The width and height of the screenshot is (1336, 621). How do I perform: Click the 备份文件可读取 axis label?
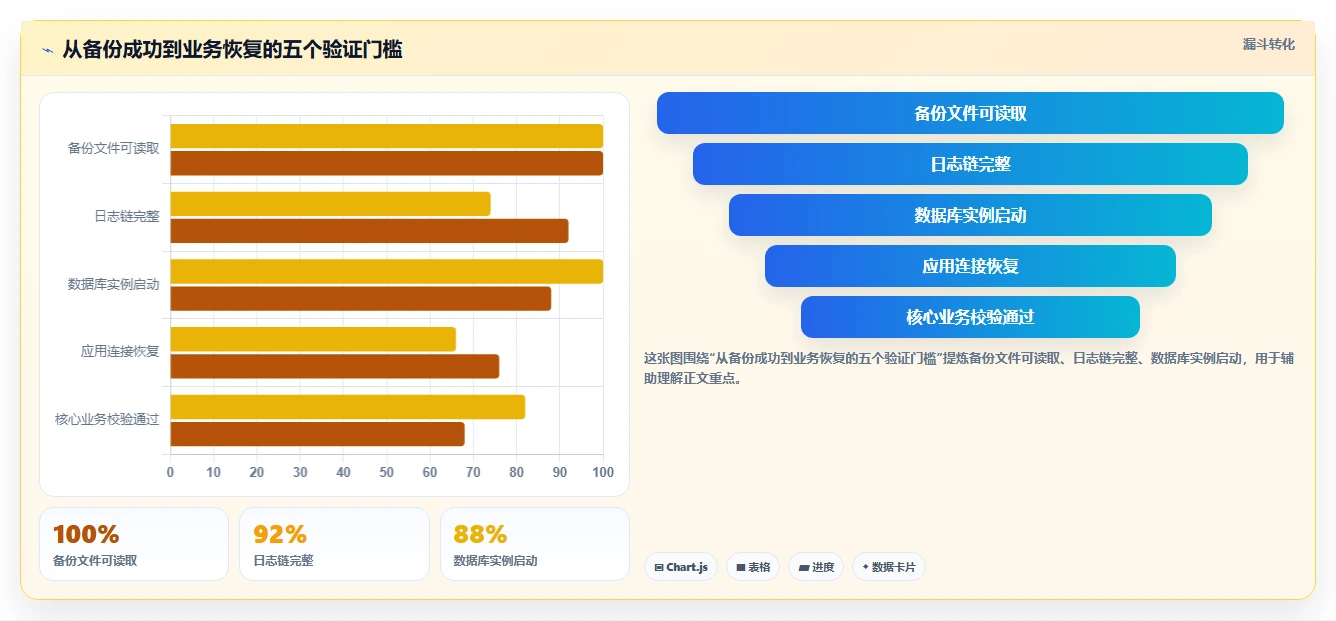pyautogui.click(x=113, y=148)
